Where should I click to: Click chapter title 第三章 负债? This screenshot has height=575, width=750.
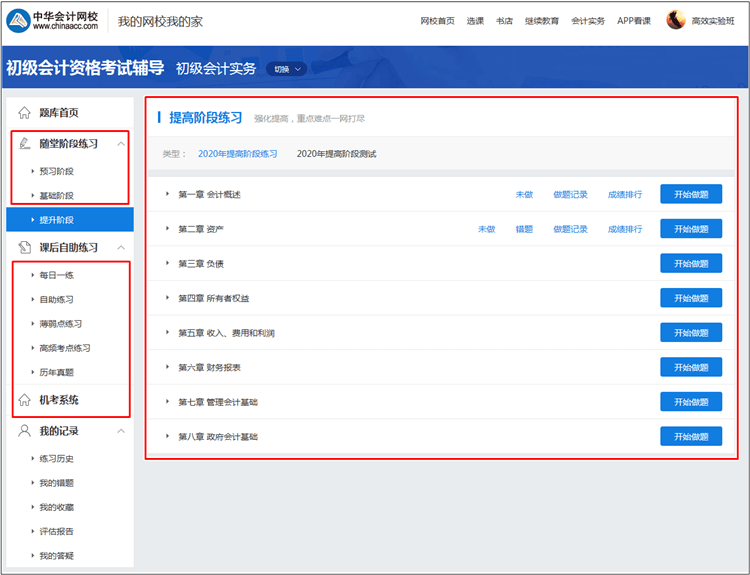pos(201,264)
